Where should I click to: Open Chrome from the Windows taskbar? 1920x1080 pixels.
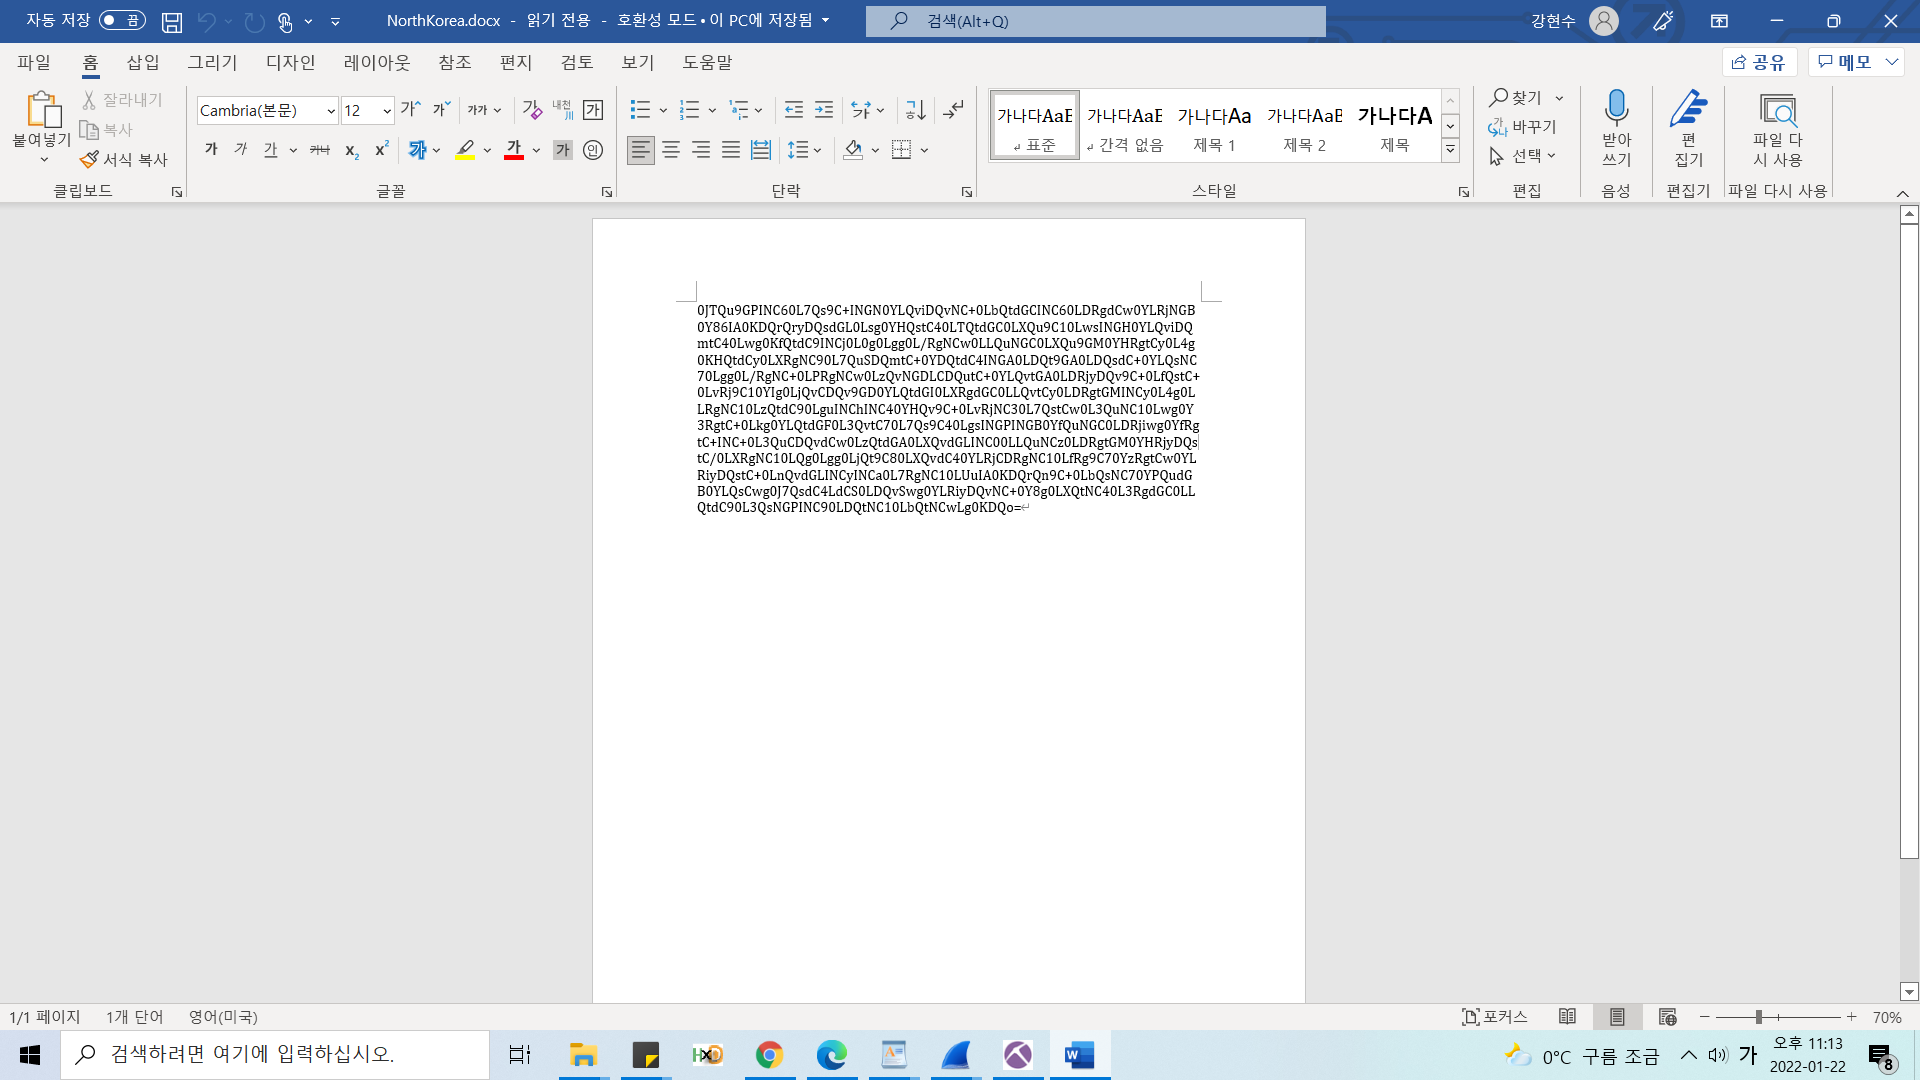pos(769,1055)
